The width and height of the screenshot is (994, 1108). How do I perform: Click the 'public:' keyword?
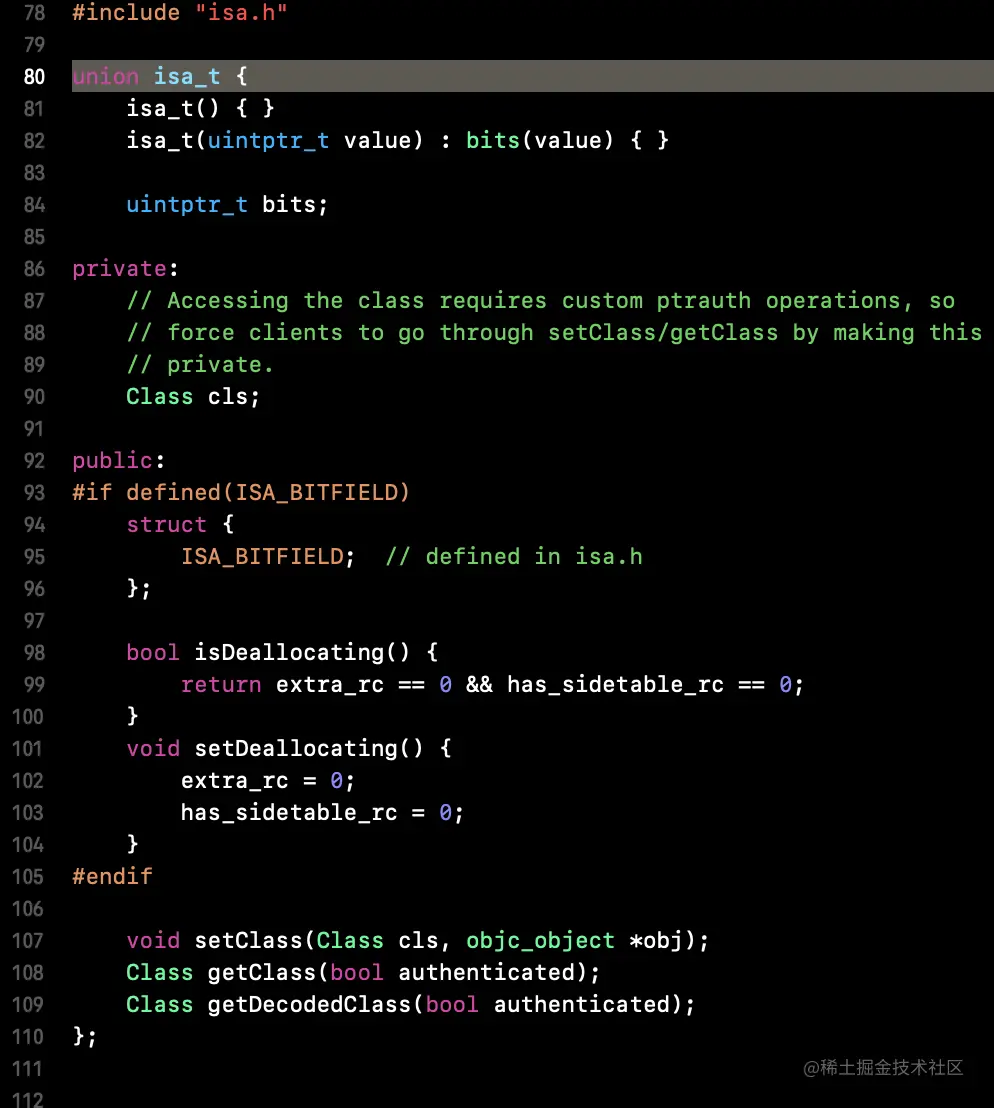pos(119,461)
